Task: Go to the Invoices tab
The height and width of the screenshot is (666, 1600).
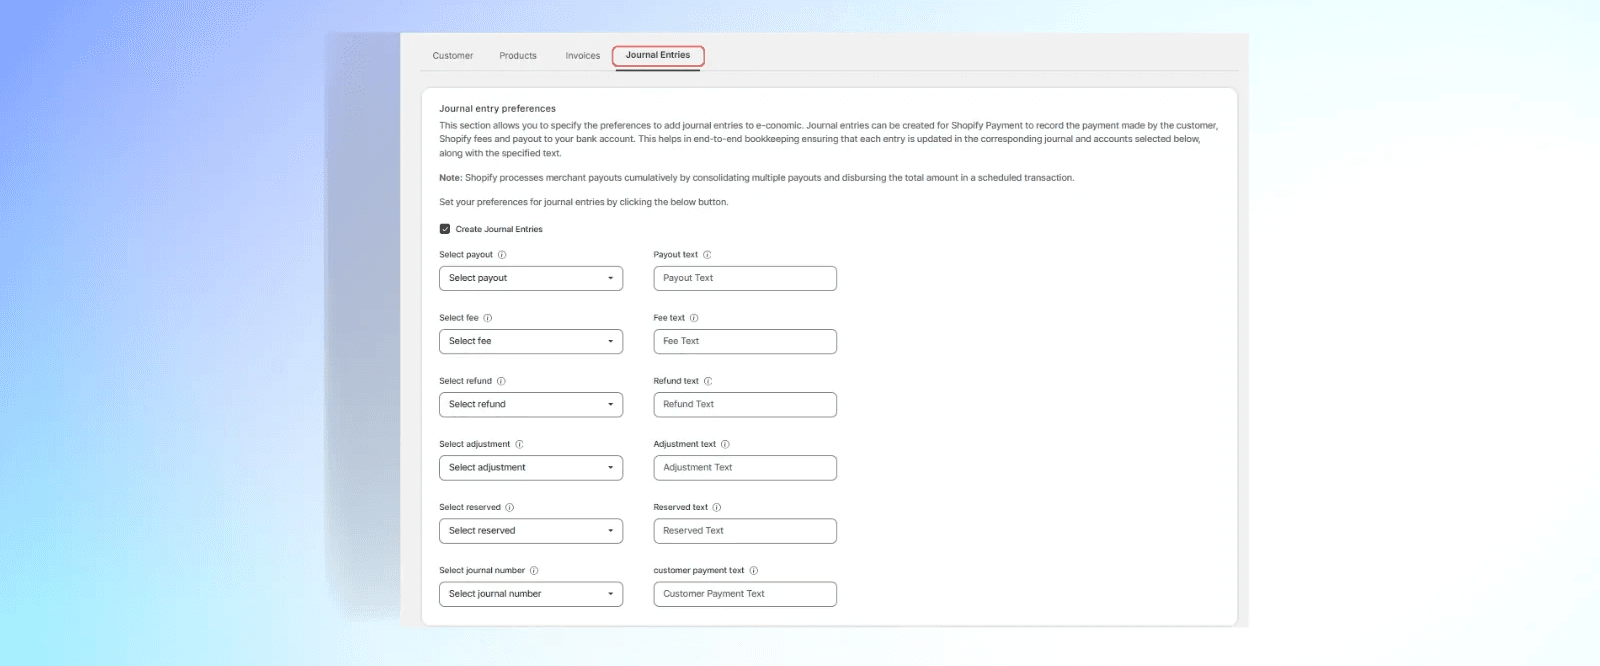Action: click(x=583, y=56)
